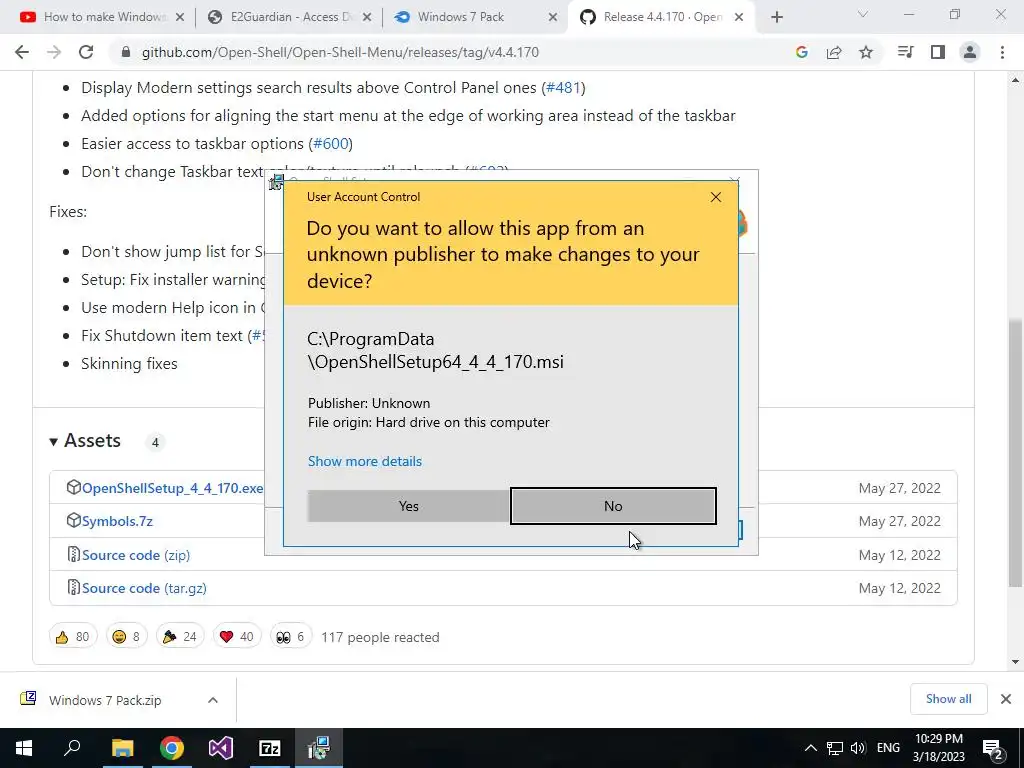
Task: Click the hooray reaction 24
Action: pyautogui.click(x=180, y=637)
